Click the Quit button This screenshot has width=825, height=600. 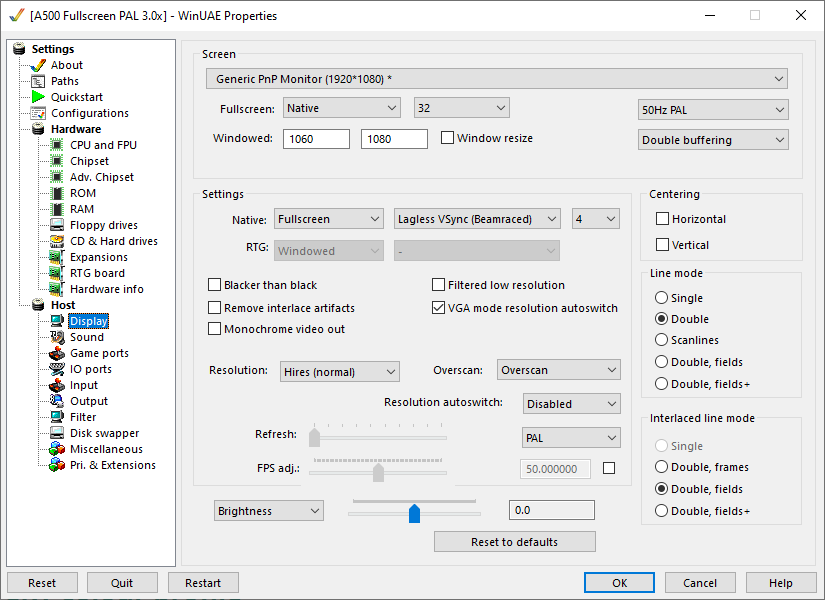tap(122, 583)
